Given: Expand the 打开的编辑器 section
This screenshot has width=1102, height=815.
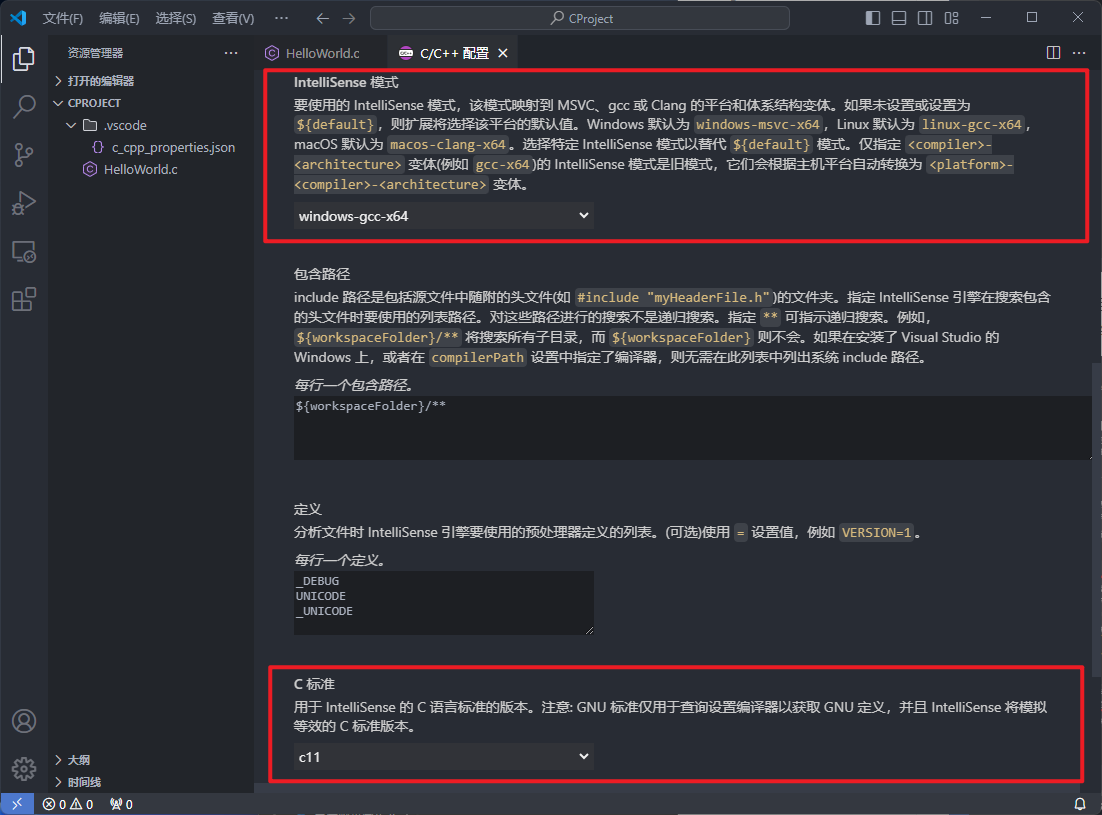Looking at the screenshot, I should coord(150,81).
